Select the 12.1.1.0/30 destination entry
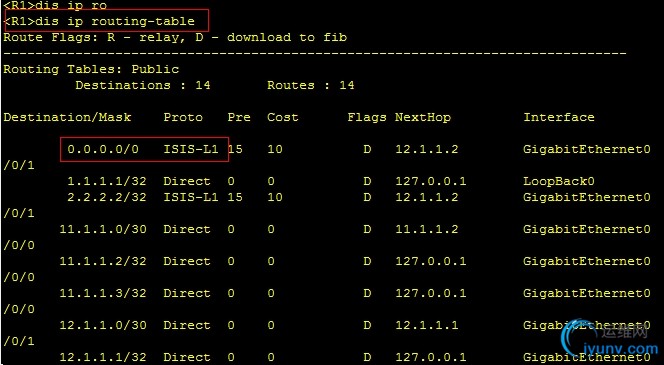This screenshot has width=664, height=365. [x=103, y=325]
